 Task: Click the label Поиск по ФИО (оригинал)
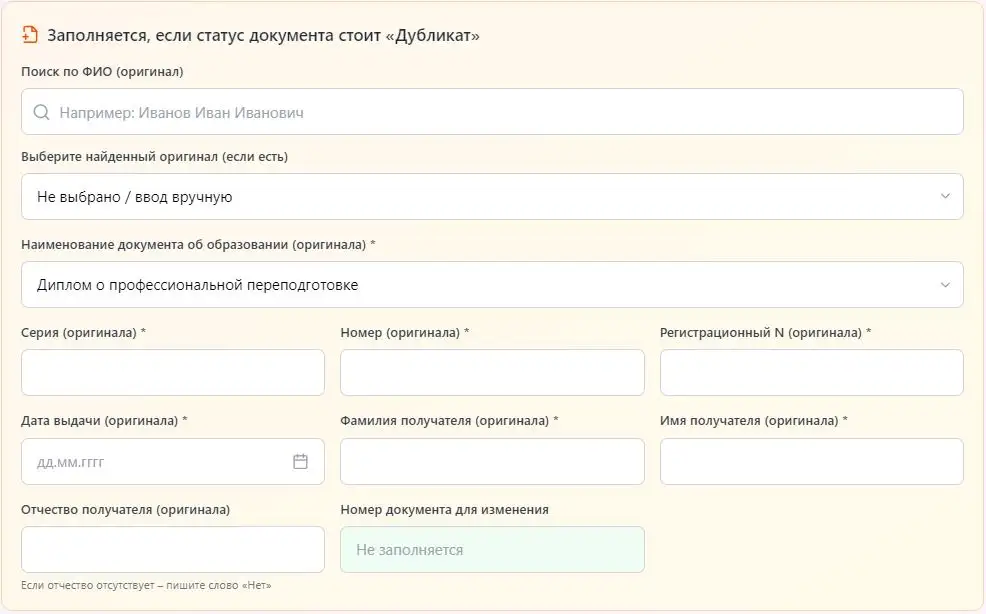pyautogui.click(x=102, y=72)
